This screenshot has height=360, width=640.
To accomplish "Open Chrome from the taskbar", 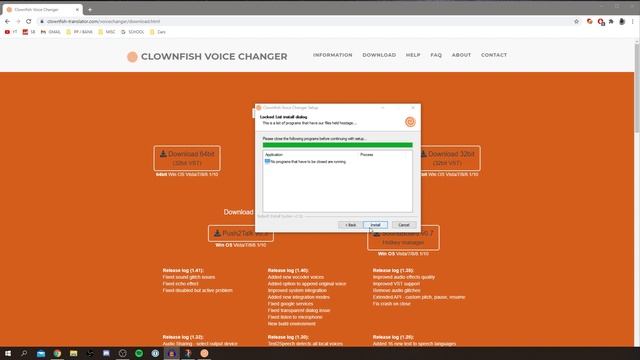I will click(x=57, y=353).
